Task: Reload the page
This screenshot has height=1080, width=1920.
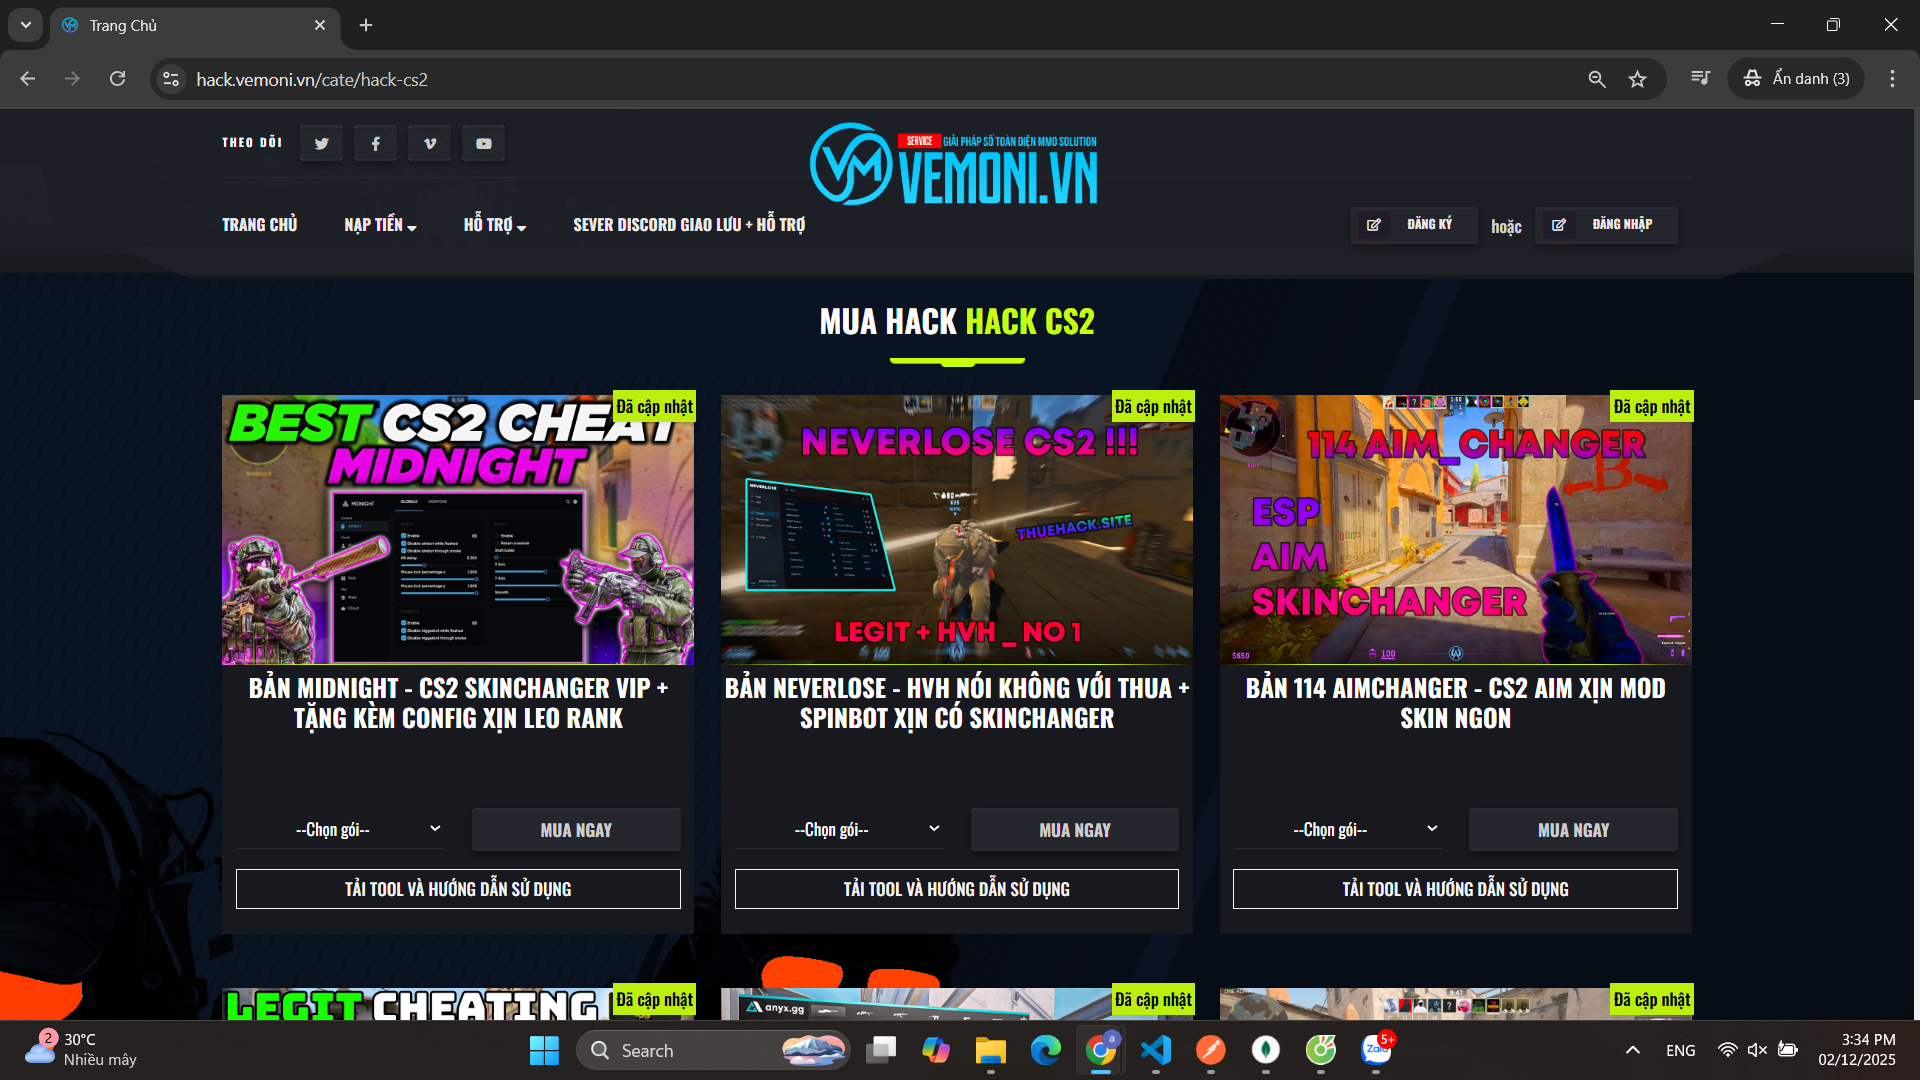Action: [x=117, y=79]
